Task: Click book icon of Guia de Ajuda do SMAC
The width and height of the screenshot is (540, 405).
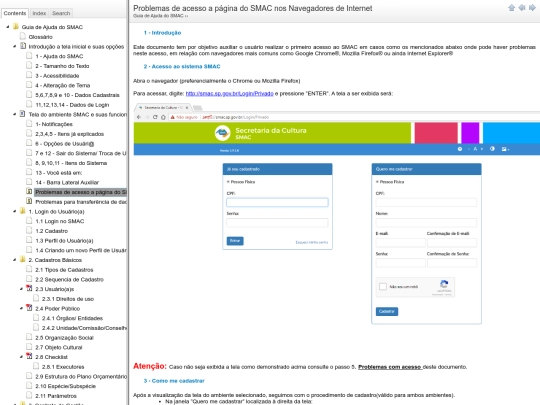Action: pyautogui.click(x=16, y=27)
